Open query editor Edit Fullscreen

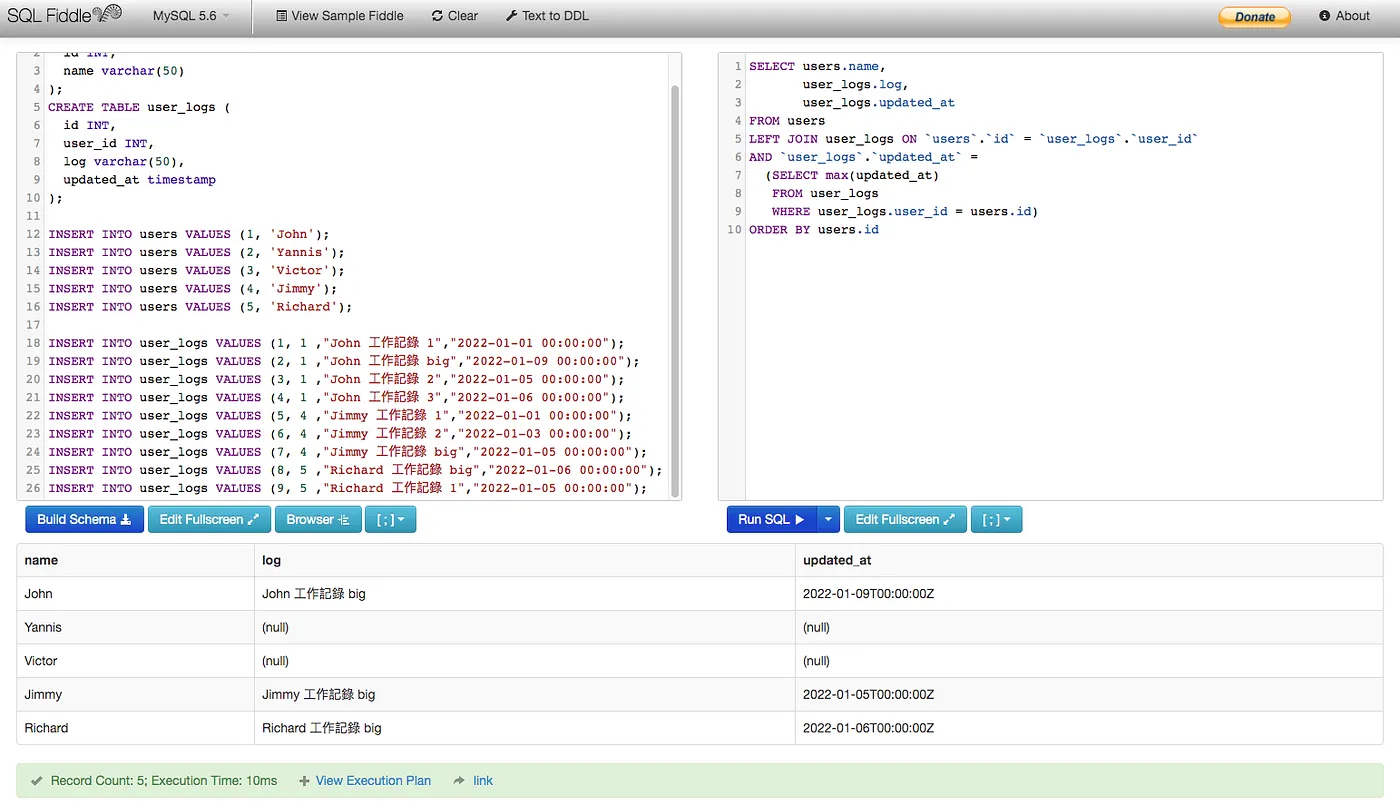[905, 519]
